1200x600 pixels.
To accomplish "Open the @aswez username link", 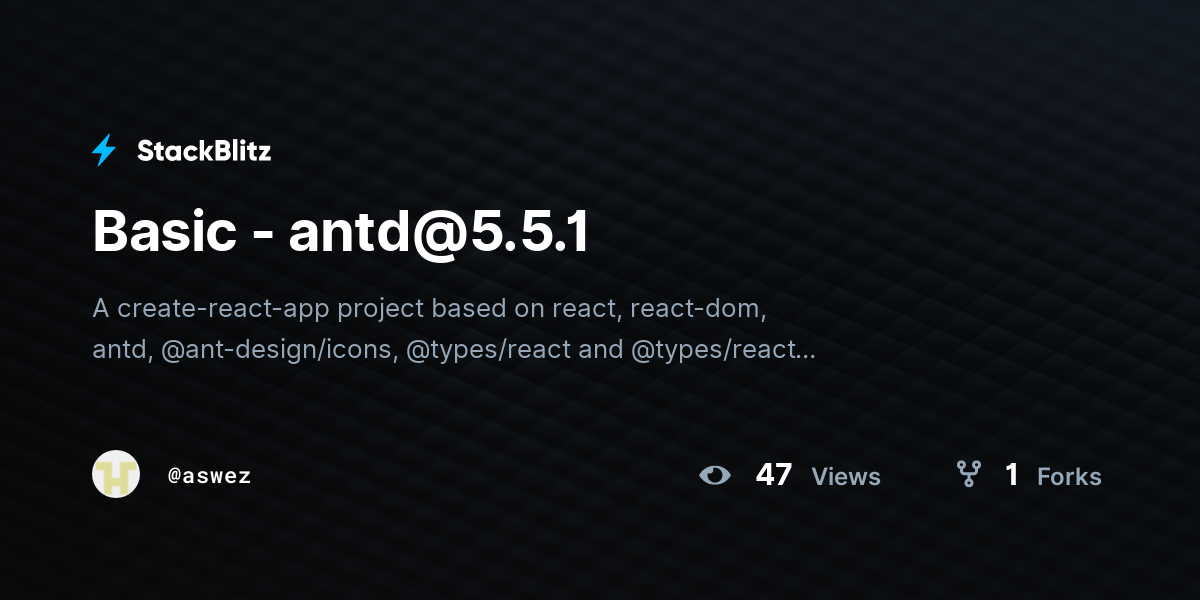I will (209, 476).
